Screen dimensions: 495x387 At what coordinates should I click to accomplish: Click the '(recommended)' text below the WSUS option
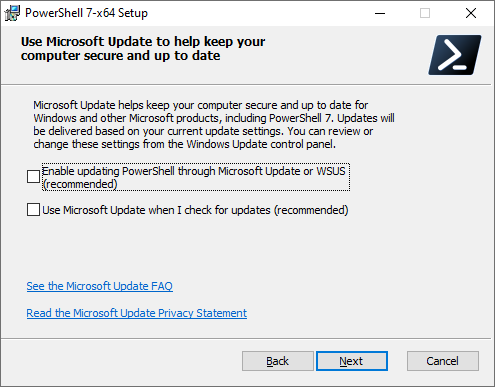click(x=80, y=184)
